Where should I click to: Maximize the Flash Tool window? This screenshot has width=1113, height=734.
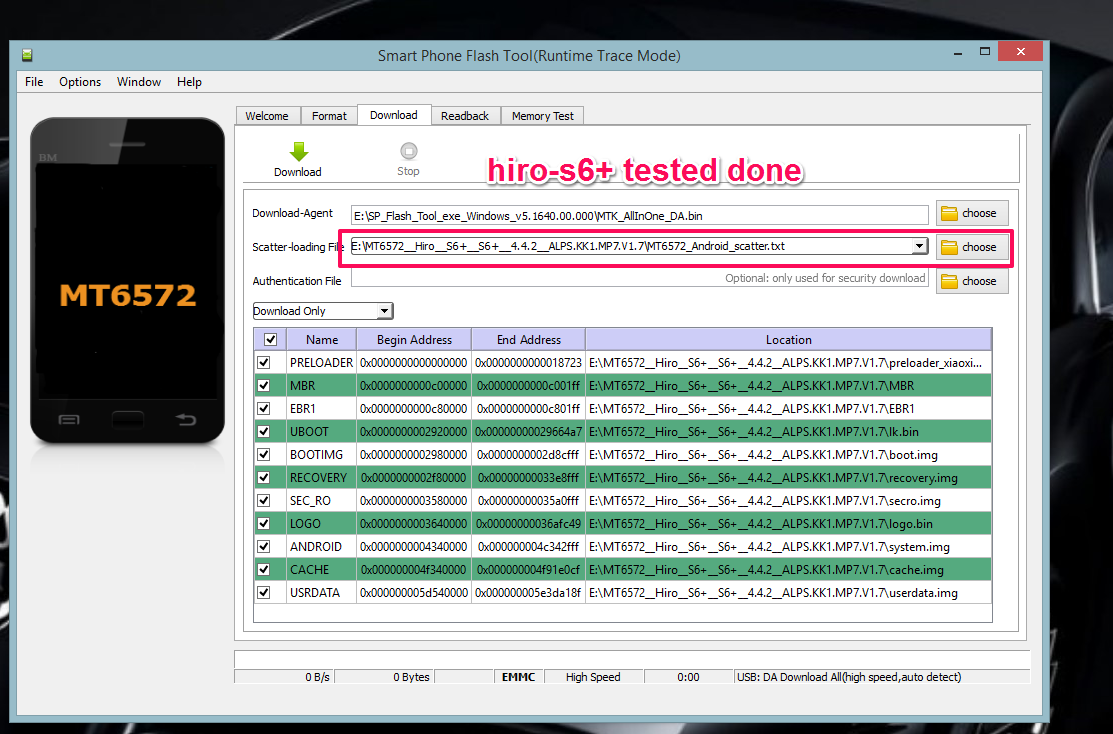[x=985, y=52]
